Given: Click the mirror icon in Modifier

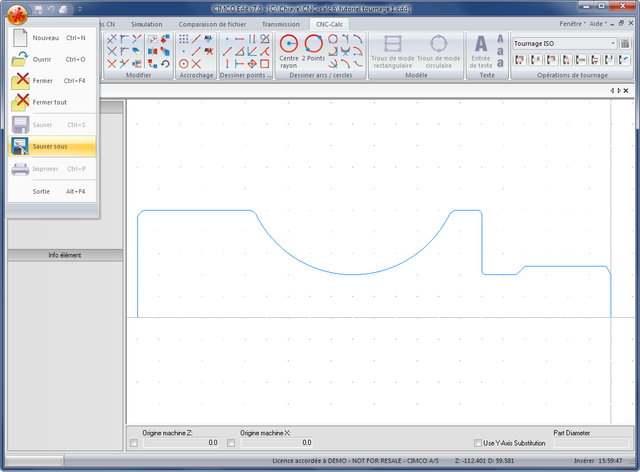Looking at the screenshot, I should click(x=152, y=51).
